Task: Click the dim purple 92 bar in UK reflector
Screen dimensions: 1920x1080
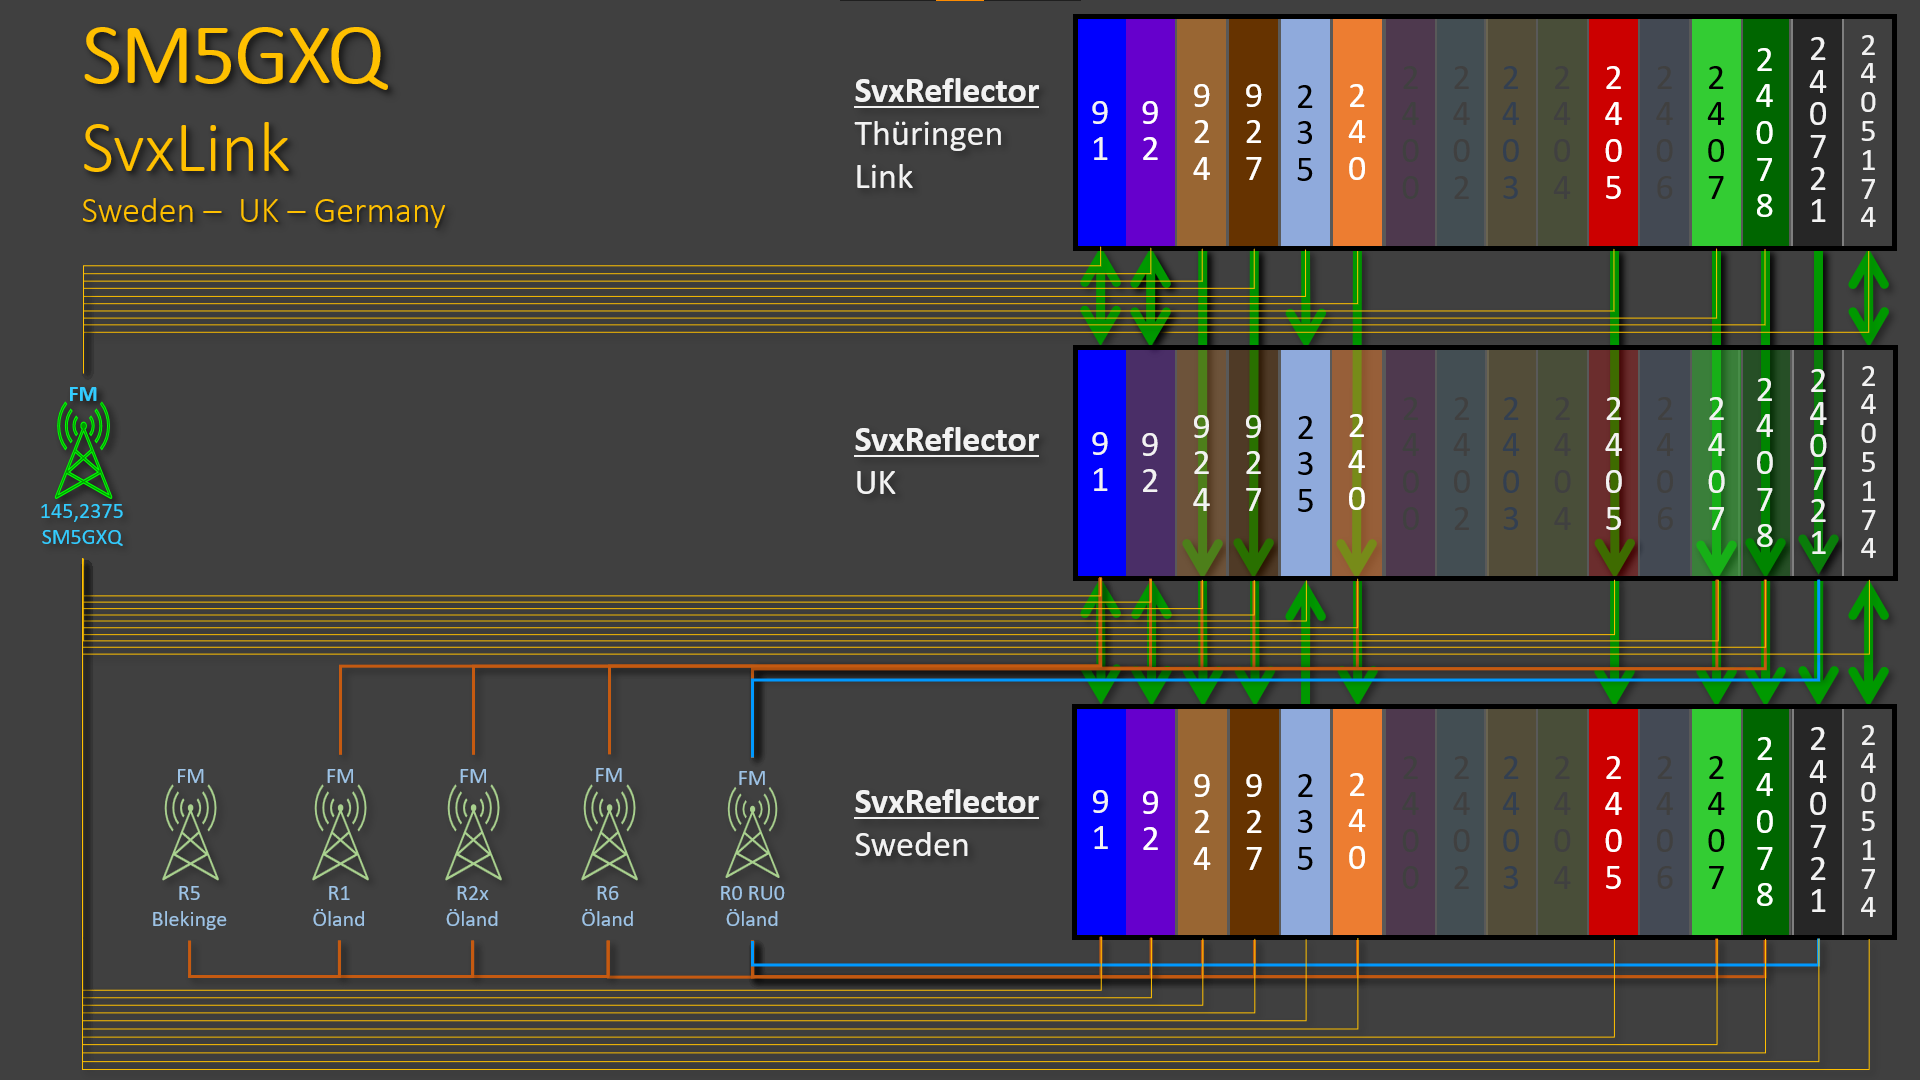Action: click(x=1150, y=462)
